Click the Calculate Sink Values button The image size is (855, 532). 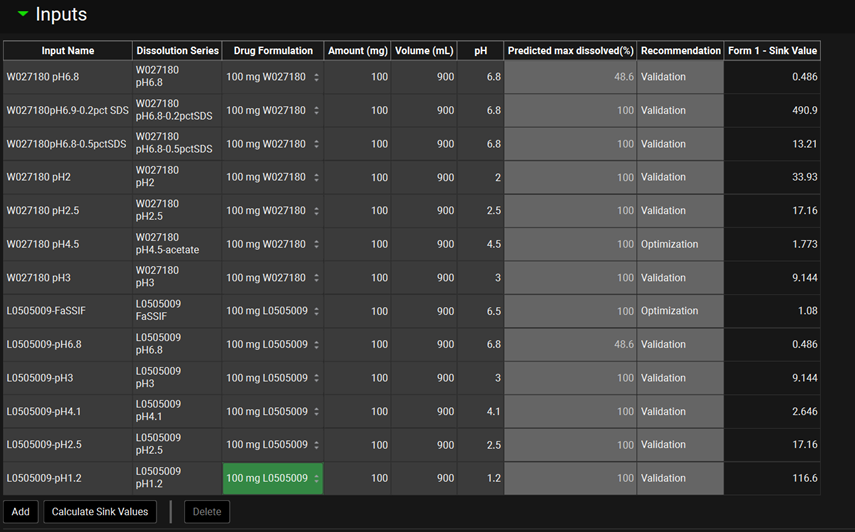tap(100, 511)
